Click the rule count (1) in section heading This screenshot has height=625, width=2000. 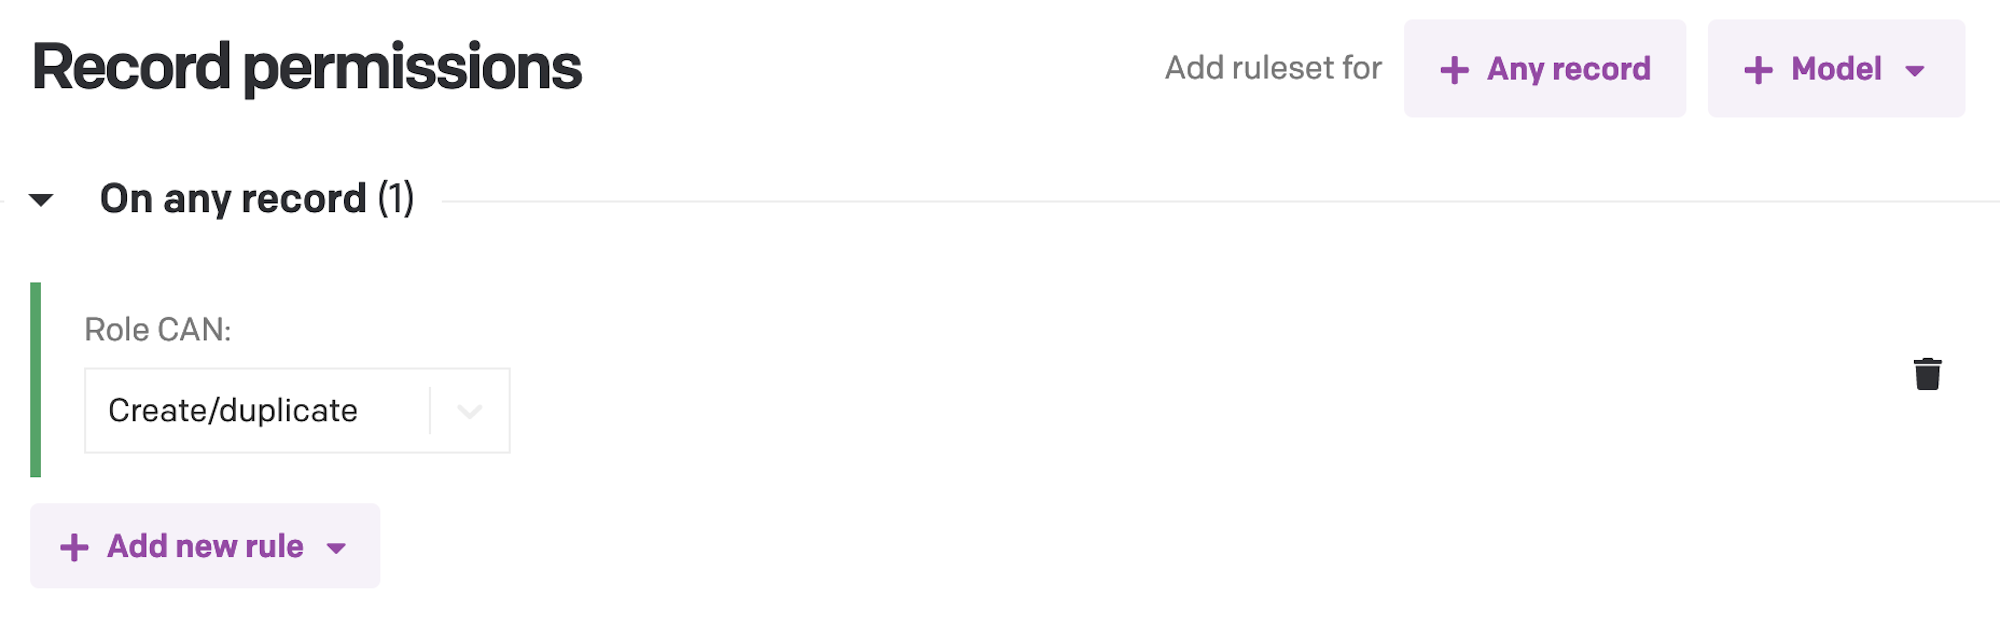pyautogui.click(x=396, y=199)
